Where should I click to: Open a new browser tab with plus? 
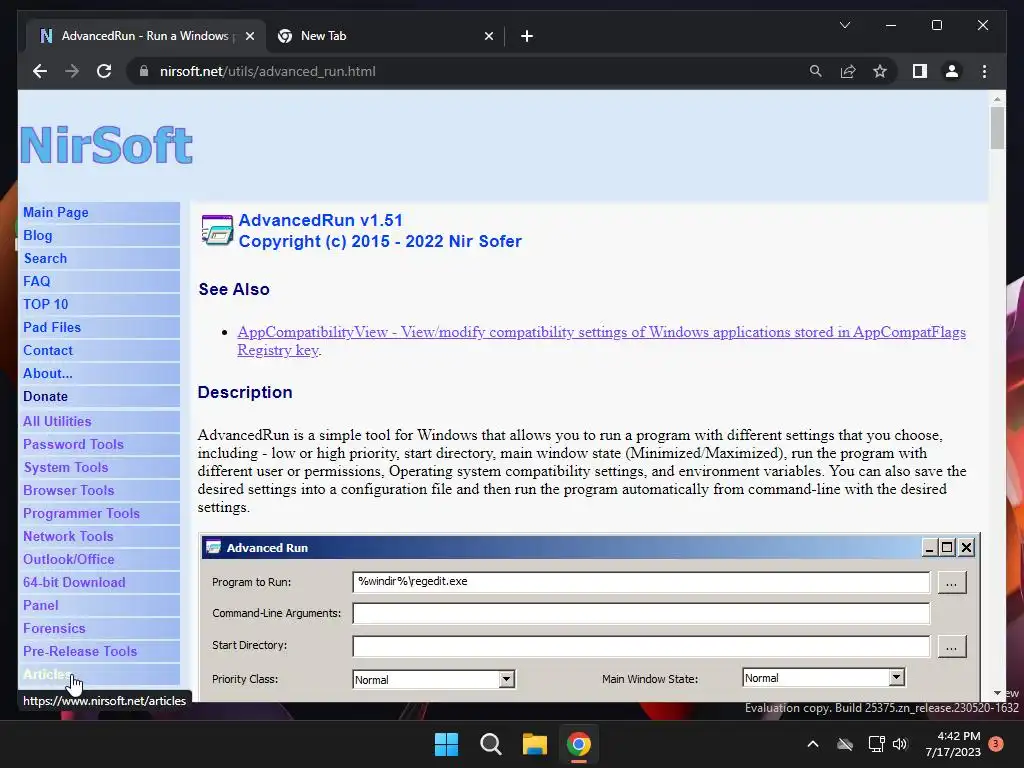click(x=527, y=36)
